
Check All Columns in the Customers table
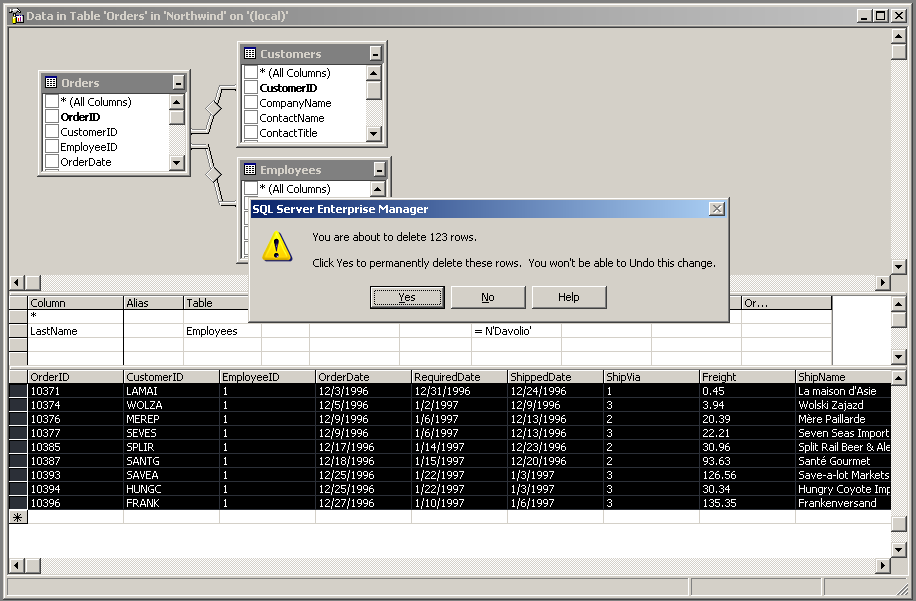pos(250,72)
